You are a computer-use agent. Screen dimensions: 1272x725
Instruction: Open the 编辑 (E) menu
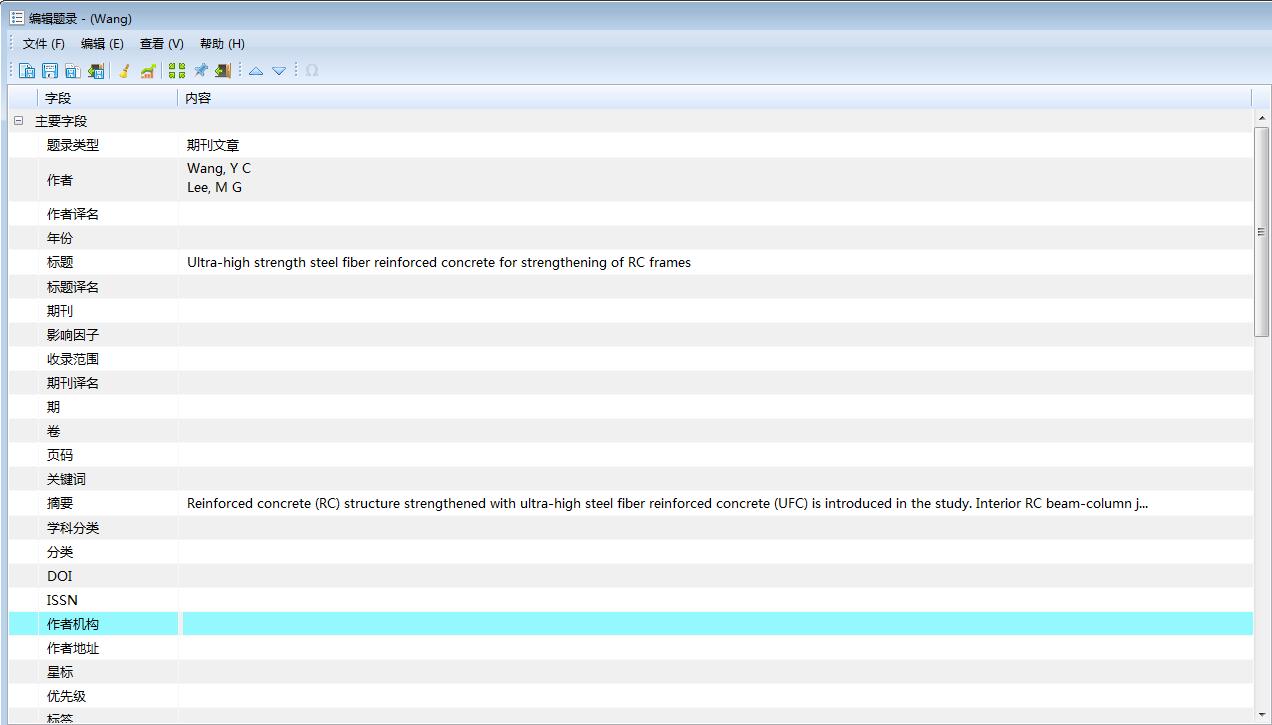point(103,44)
